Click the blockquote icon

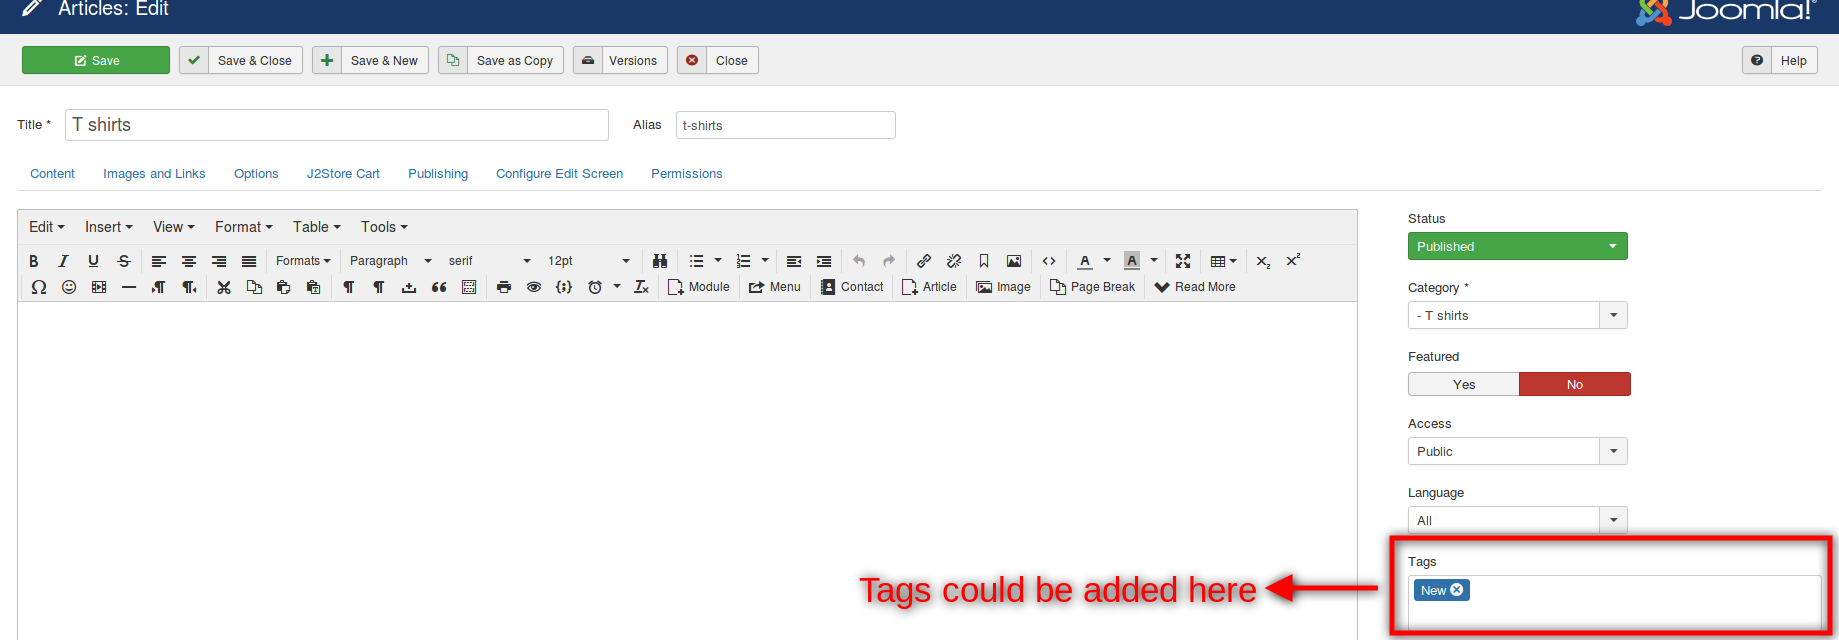(439, 287)
